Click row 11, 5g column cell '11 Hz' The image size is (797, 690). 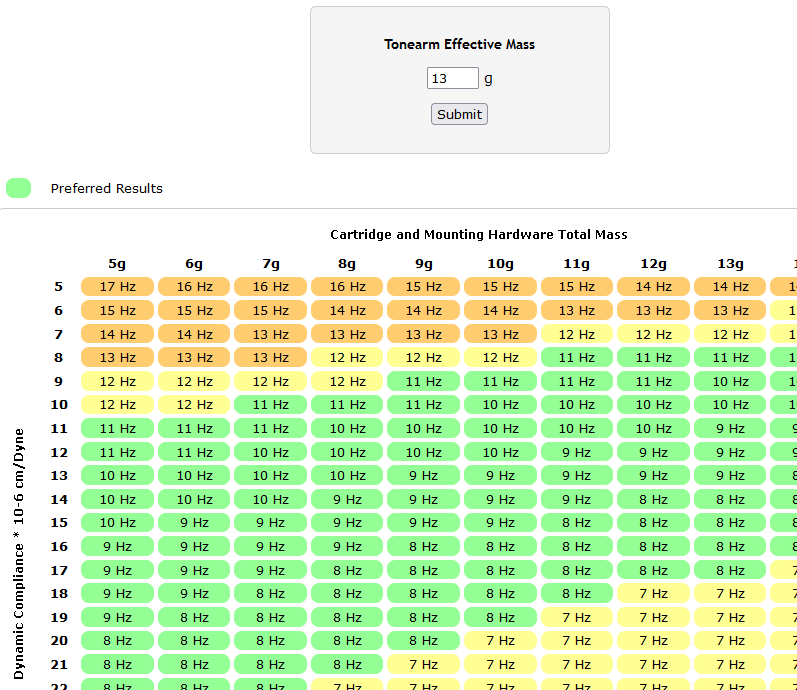[x=117, y=429]
